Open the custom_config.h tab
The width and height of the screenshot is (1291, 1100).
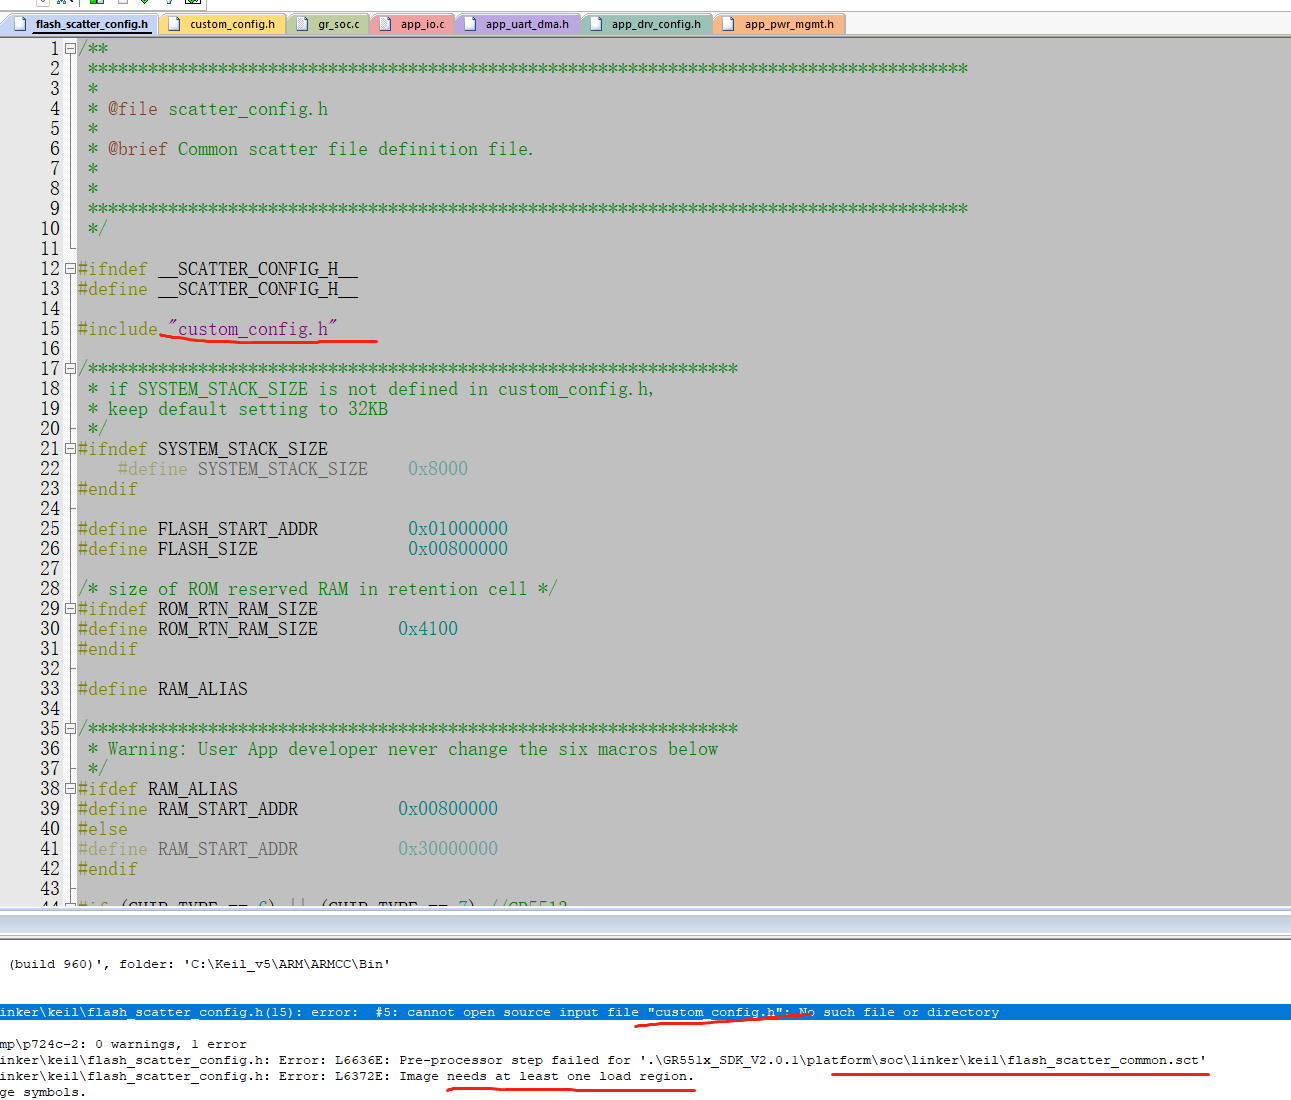click(222, 24)
